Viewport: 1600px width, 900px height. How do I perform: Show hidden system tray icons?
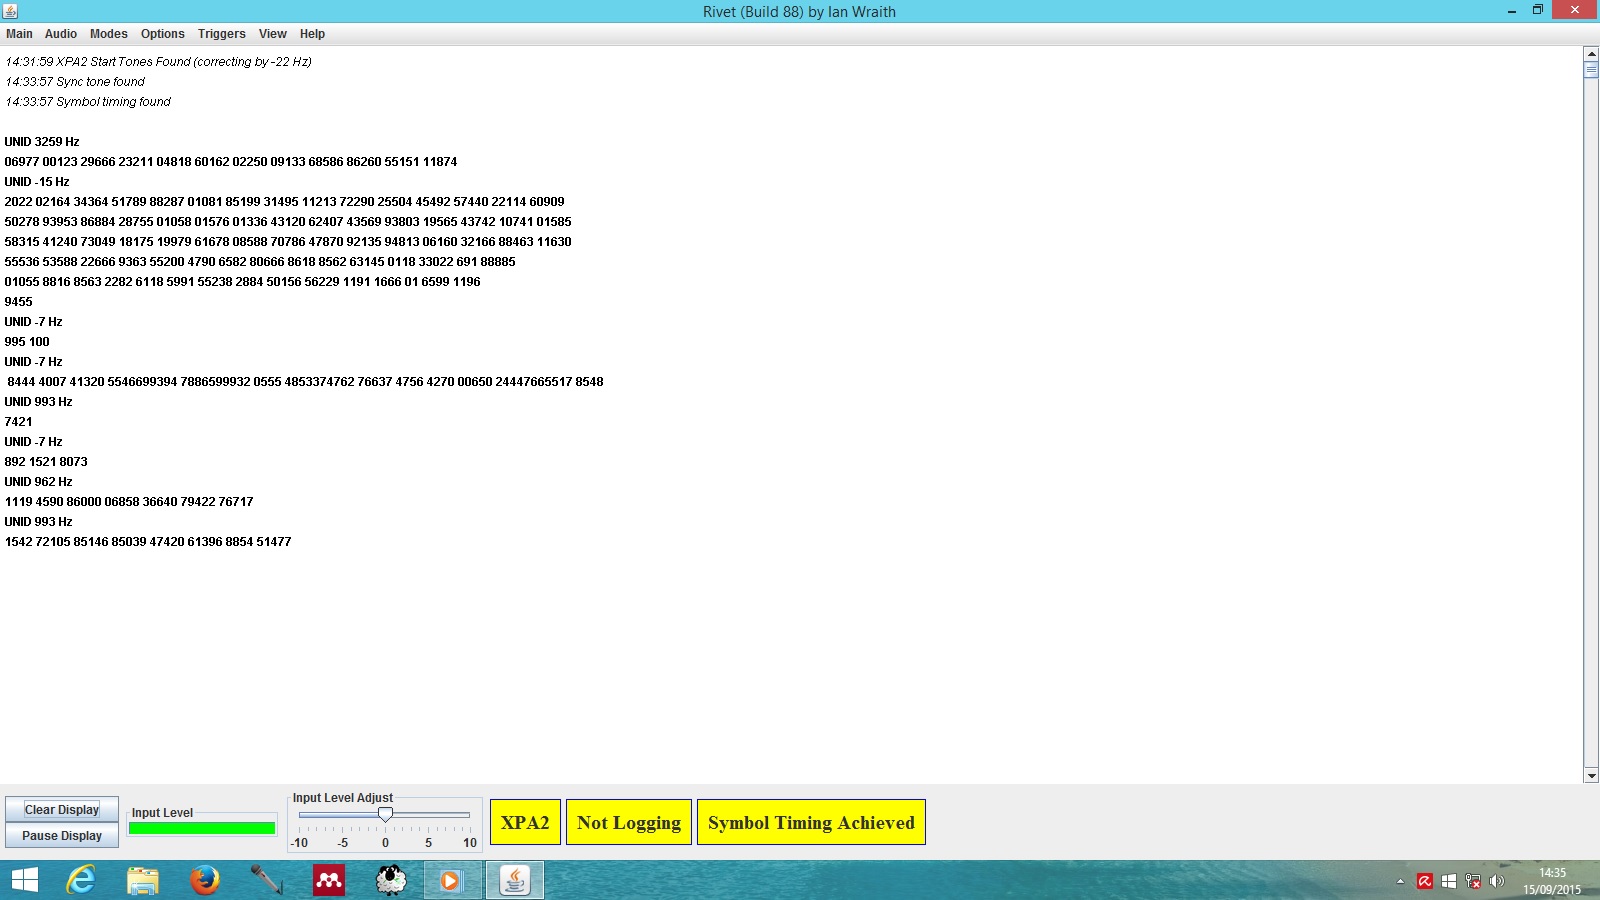pyautogui.click(x=1400, y=881)
